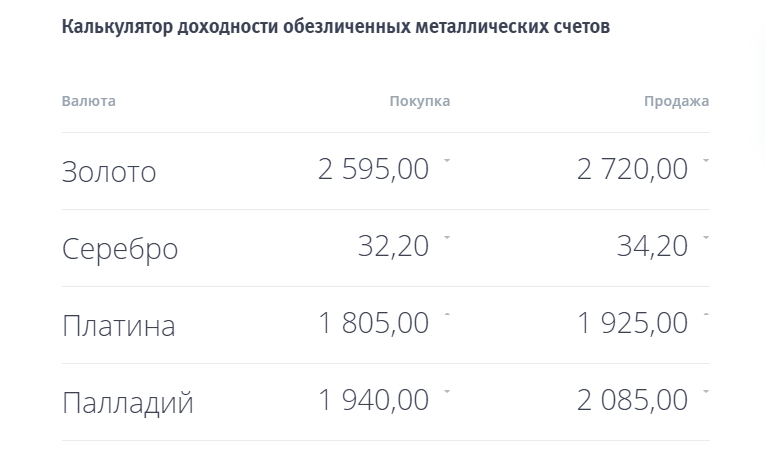The image size is (765, 471).
Task: Select the Палладий row label
Action: (x=127, y=403)
